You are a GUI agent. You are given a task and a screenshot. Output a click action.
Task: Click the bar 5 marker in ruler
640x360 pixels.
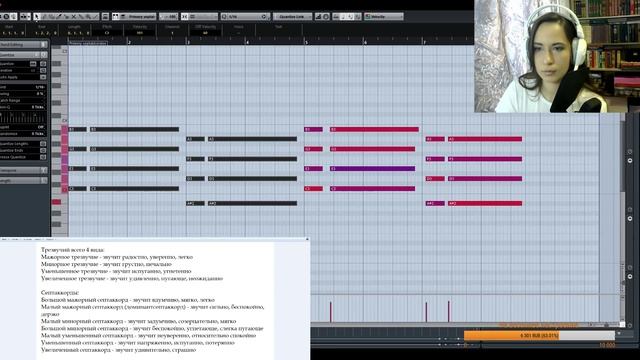click(306, 42)
